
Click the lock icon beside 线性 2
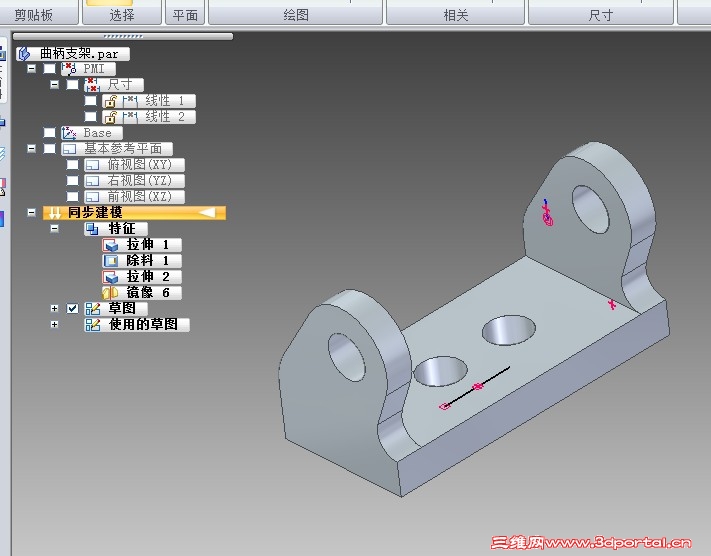[111, 117]
